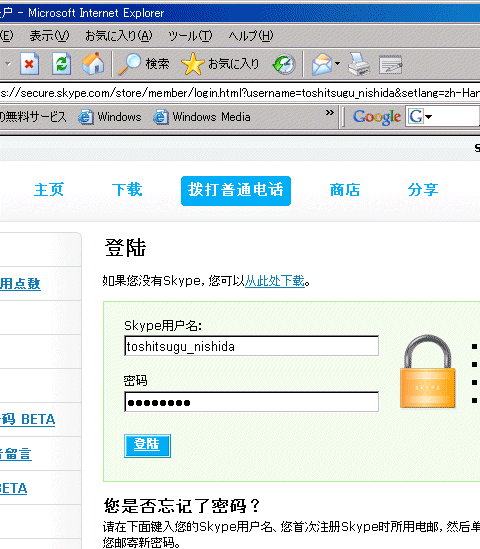Viewport: 480px width, 549px height.
Task: Open the mail envelope icon
Action: pyautogui.click(x=321, y=64)
